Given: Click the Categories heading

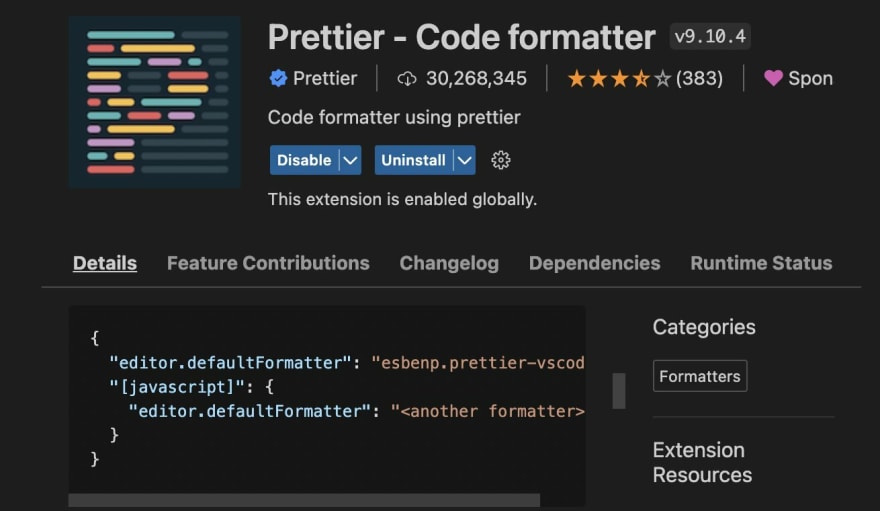Looking at the screenshot, I should click(x=704, y=327).
